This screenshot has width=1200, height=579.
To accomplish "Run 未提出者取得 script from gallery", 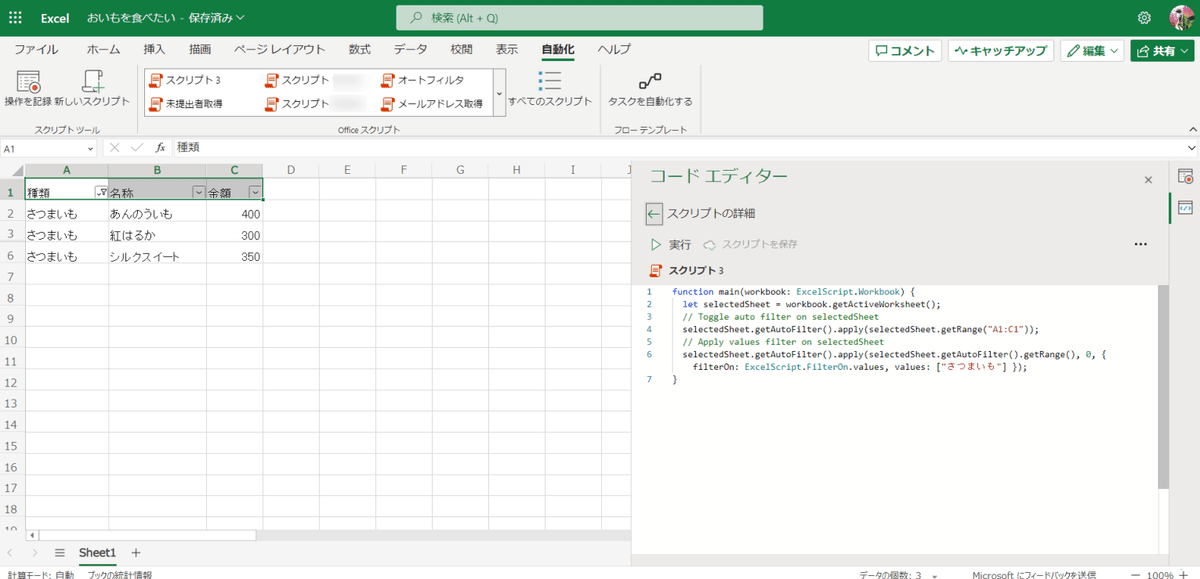I will point(186,103).
